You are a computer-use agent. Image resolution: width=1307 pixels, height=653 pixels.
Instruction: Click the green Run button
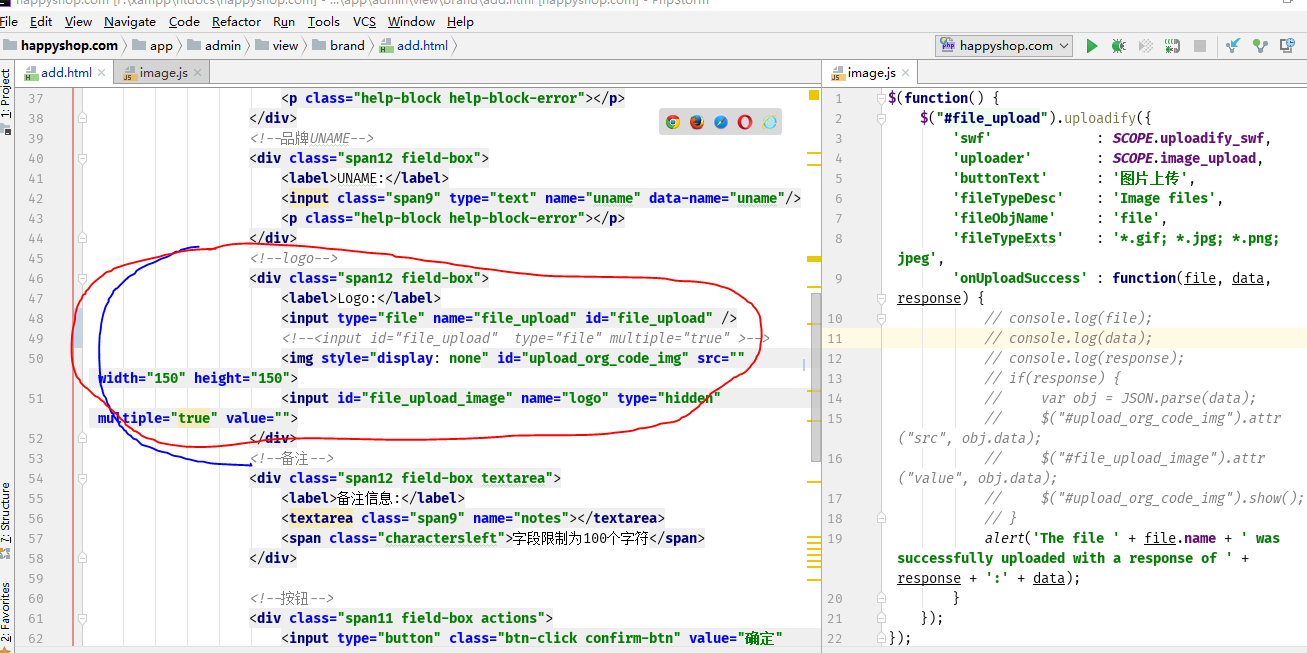tap(1091, 46)
